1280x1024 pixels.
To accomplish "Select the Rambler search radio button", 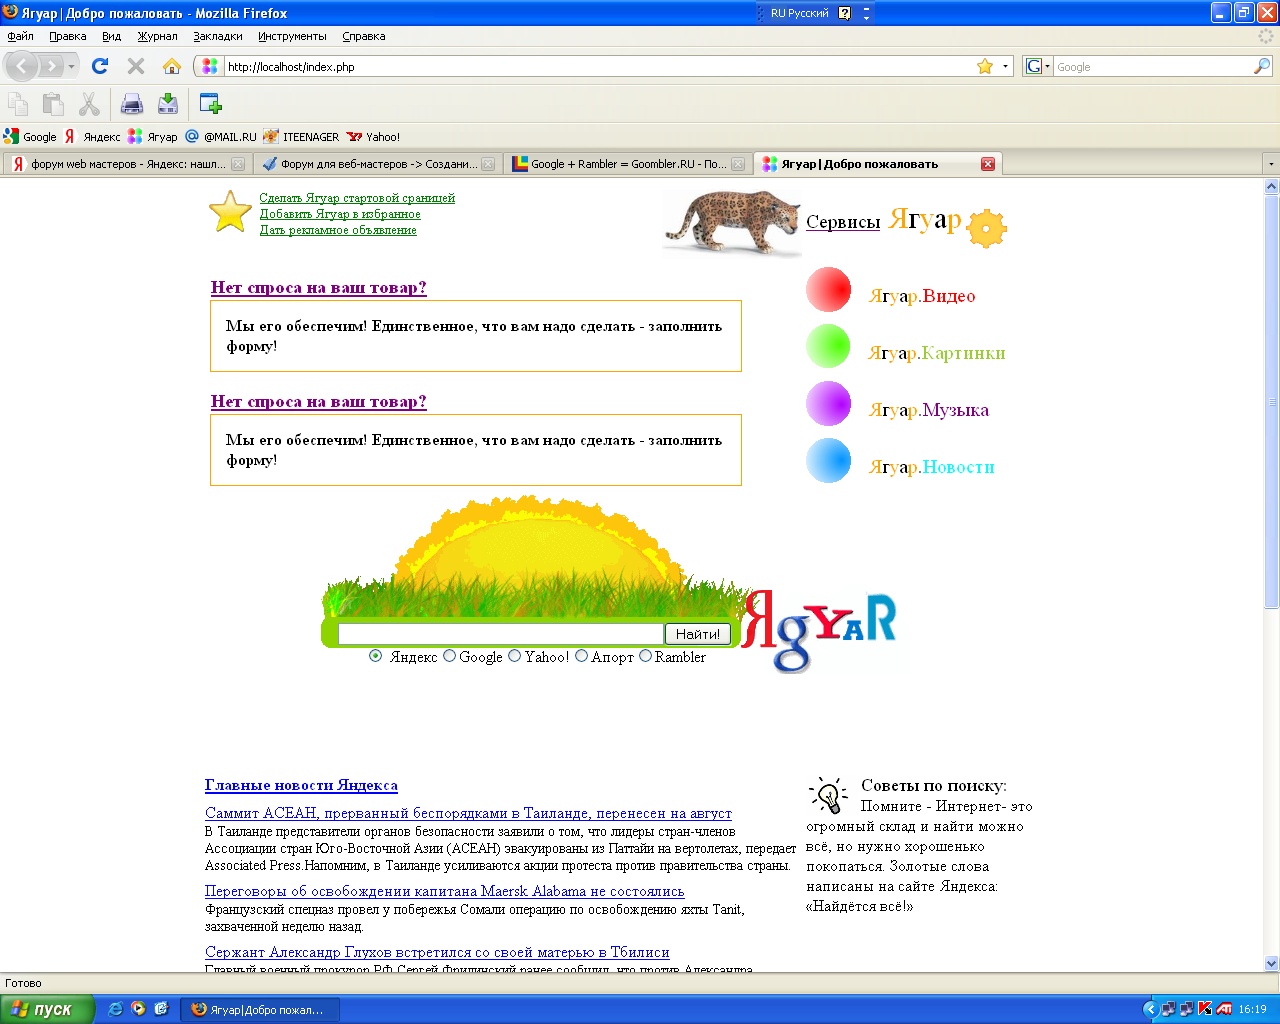I will tap(645, 656).
